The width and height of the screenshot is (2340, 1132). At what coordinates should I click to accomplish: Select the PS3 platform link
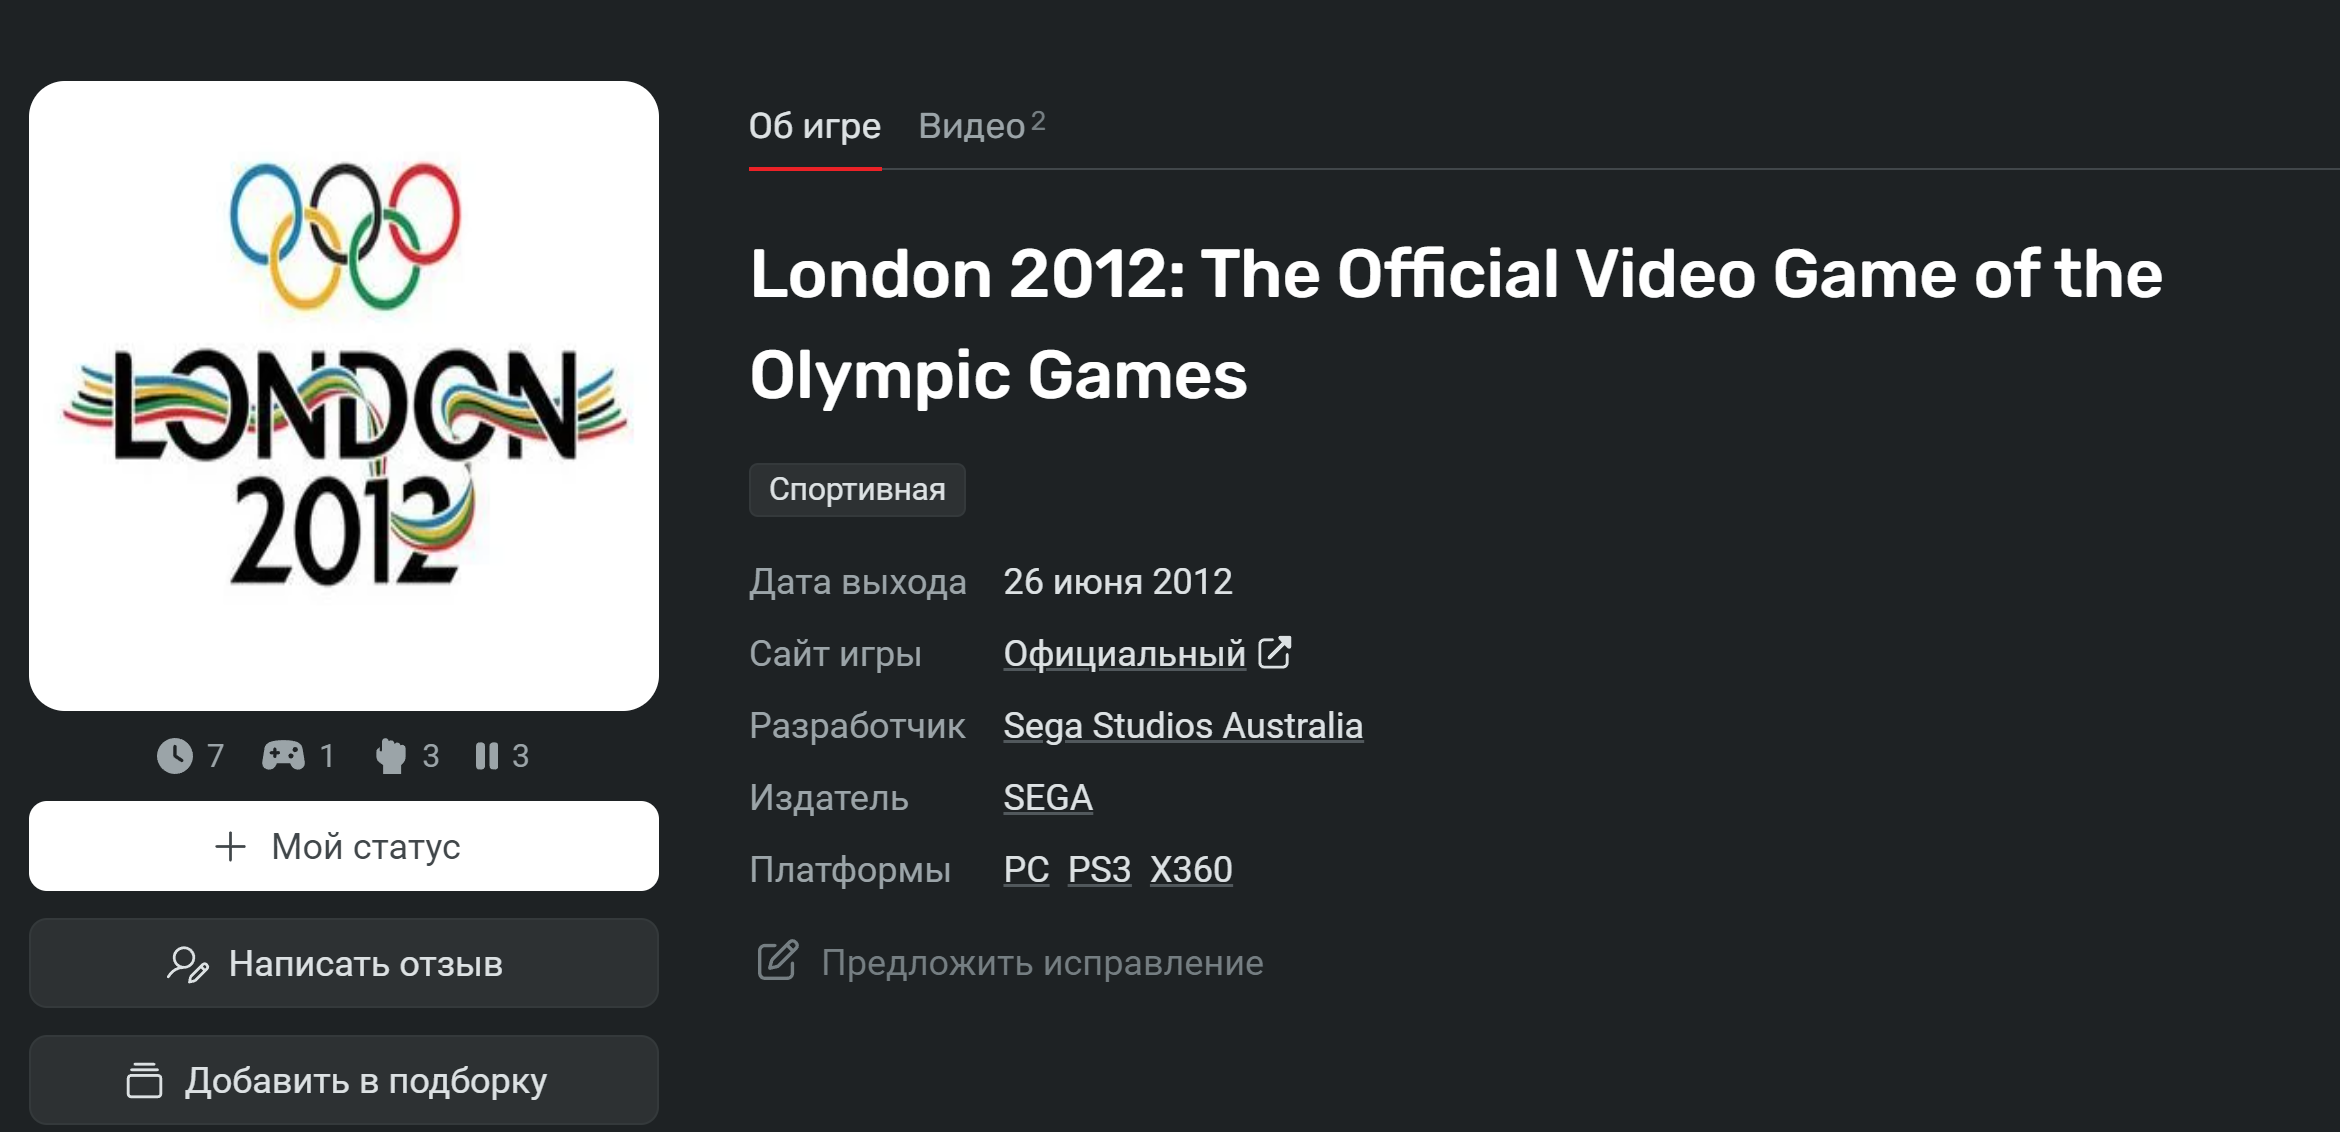click(1099, 870)
